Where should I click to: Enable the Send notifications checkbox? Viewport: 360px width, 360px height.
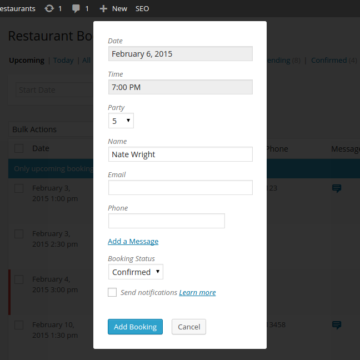(x=112, y=293)
